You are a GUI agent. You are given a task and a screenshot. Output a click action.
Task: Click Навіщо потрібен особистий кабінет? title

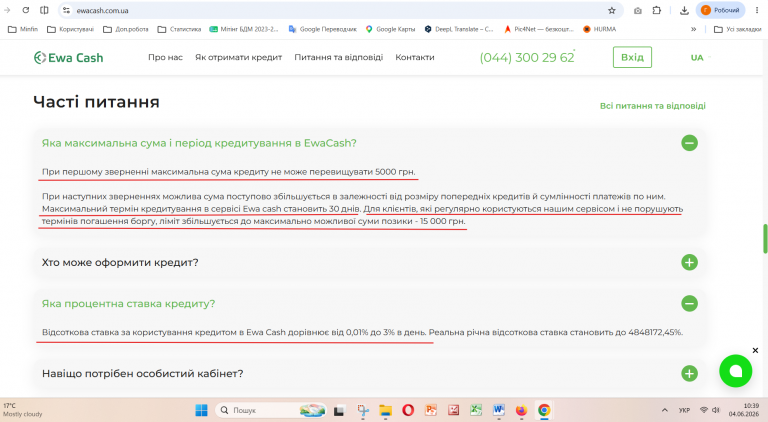click(143, 374)
